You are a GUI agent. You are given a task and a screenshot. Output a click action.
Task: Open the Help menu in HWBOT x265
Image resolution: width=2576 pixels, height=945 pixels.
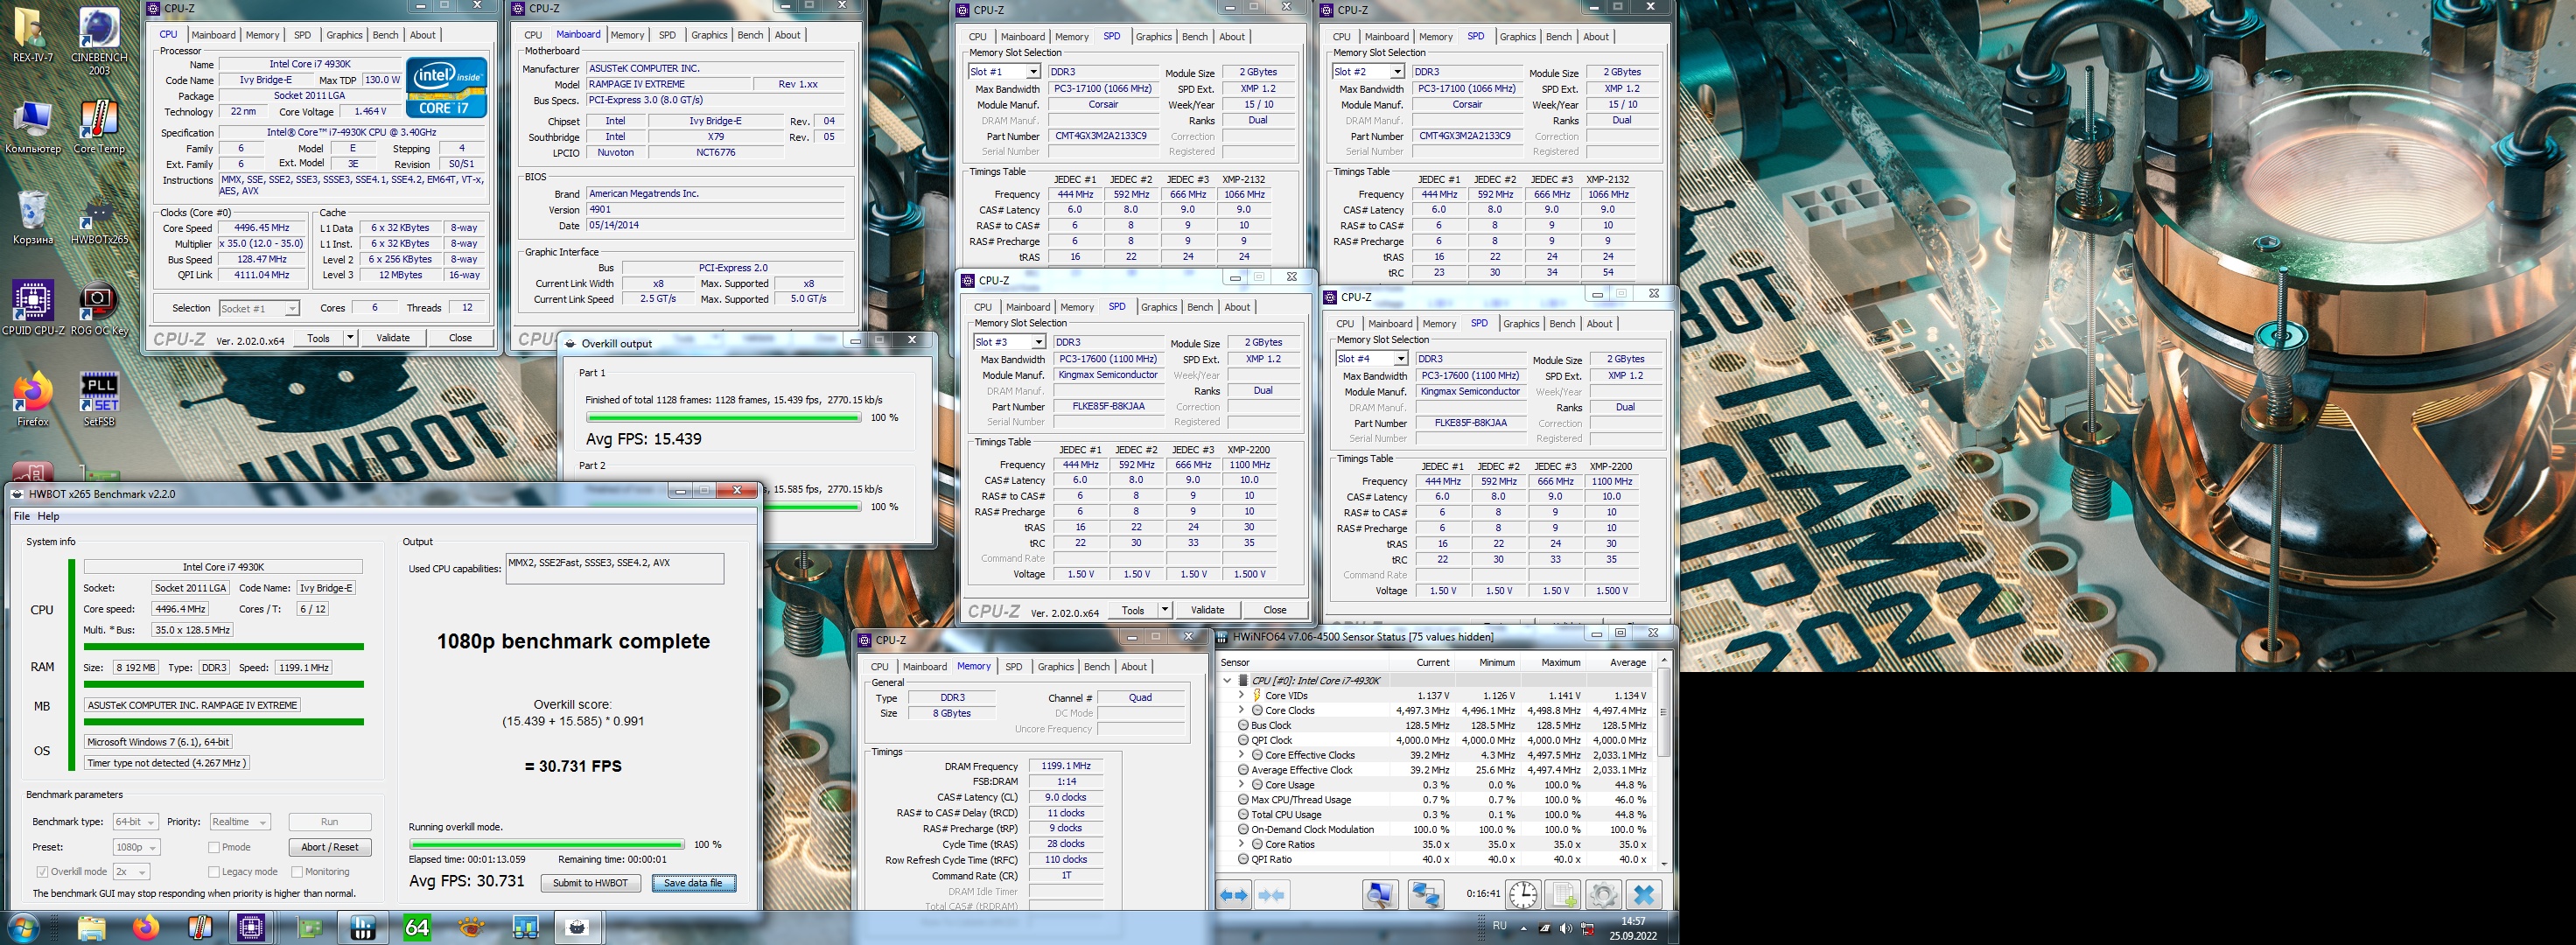[x=48, y=516]
